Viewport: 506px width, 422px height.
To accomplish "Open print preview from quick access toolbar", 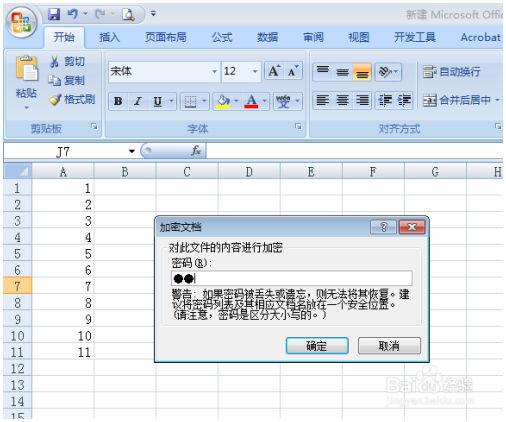I will 128,15.
